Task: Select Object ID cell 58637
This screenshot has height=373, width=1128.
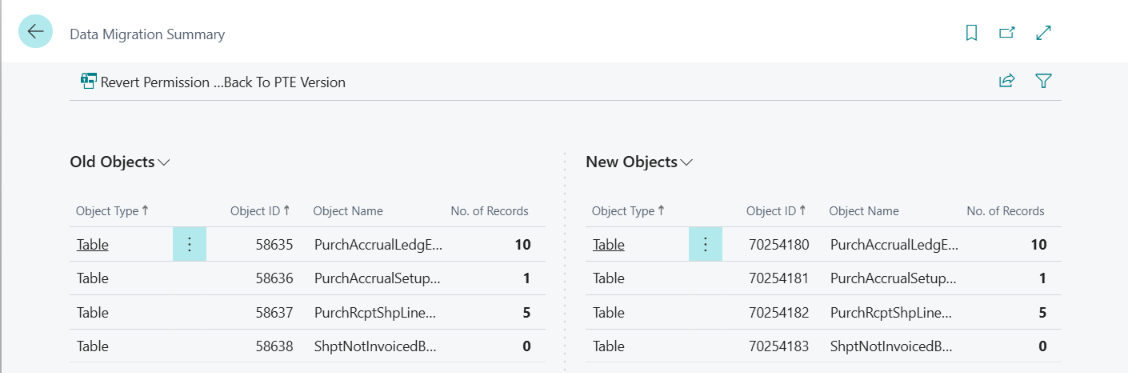Action: pyautogui.click(x=274, y=313)
